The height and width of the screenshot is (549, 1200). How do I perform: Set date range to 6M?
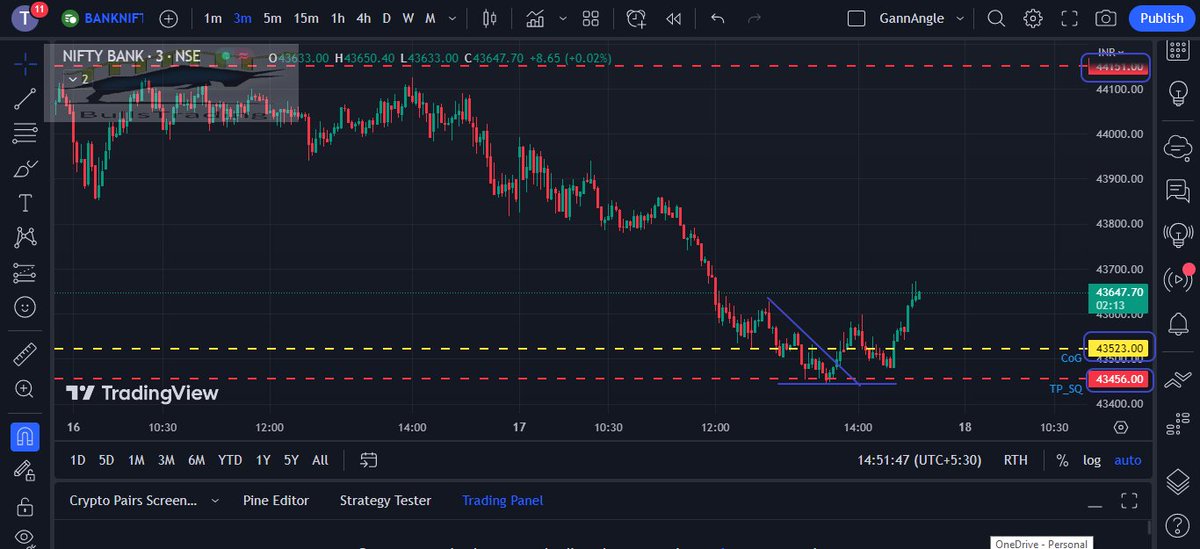pos(196,460)
